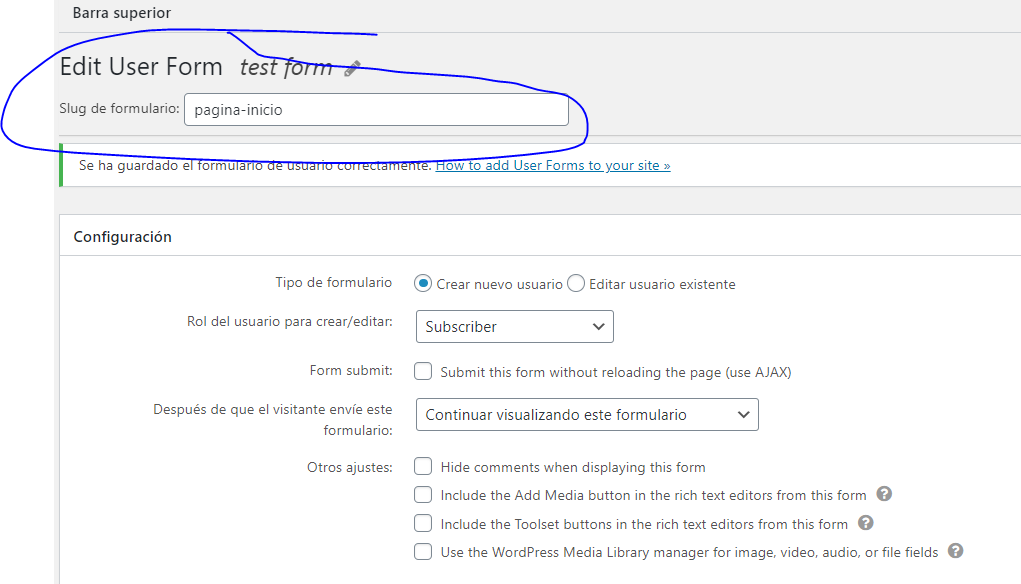Enable Submit this form without reloading (AJAX)

[x=423, y=371]
